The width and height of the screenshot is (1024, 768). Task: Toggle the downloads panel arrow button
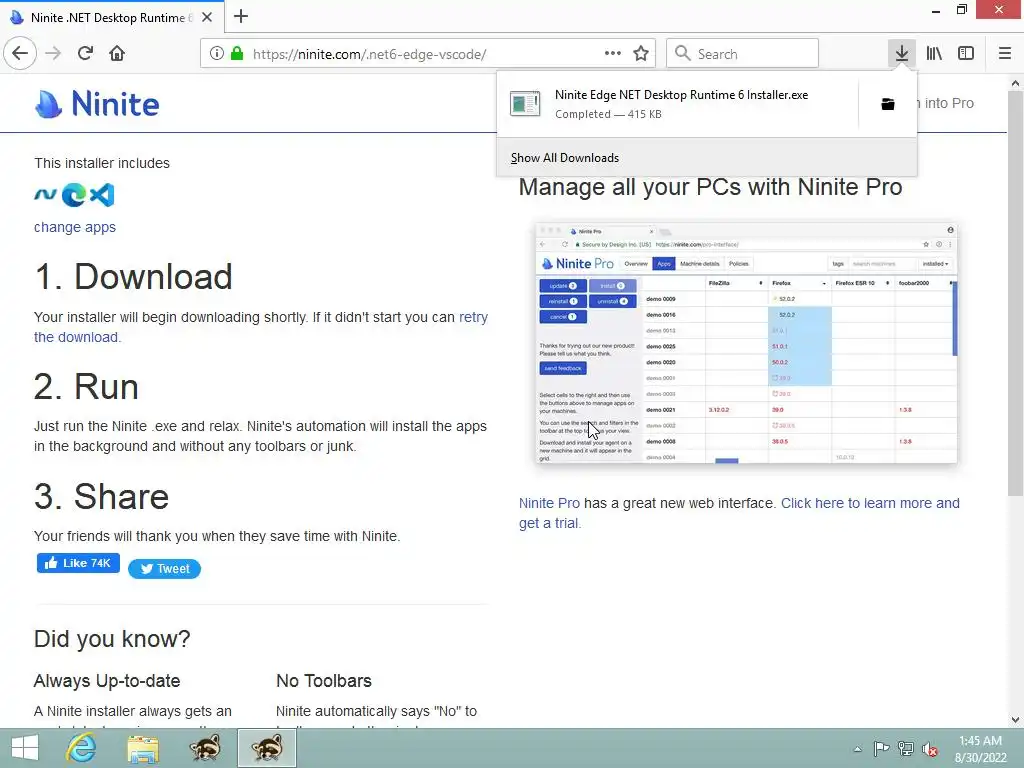pos(901,54)
